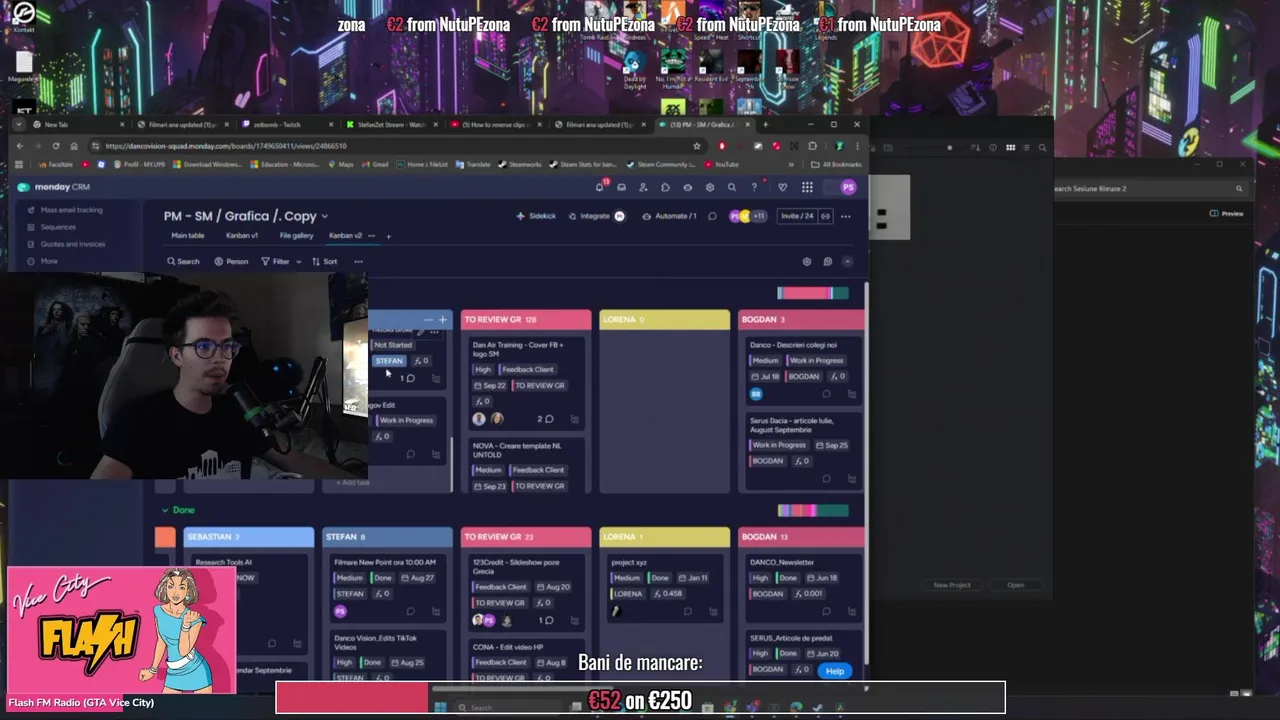Screen dimensions: 1280x720
Task: Open subitems icon on Dan Air Training card
Action: [574, 419]
